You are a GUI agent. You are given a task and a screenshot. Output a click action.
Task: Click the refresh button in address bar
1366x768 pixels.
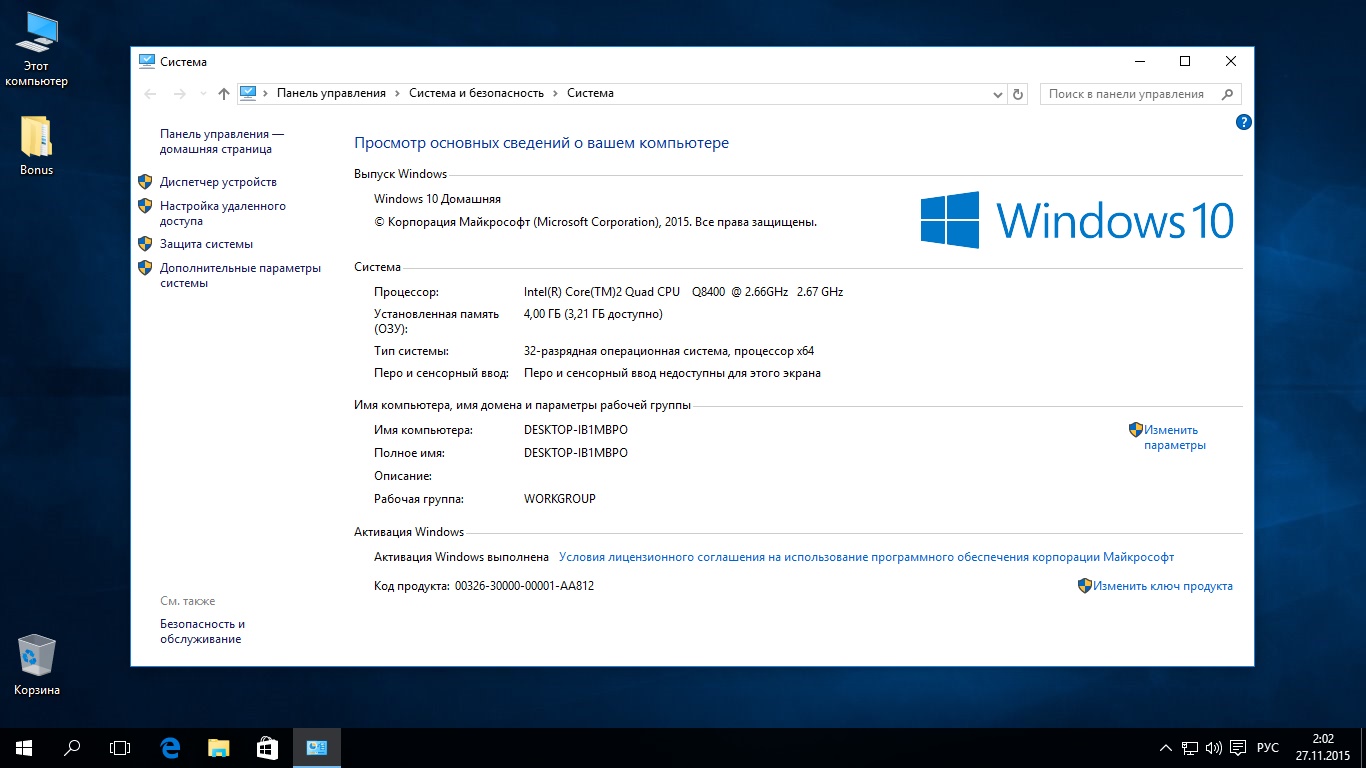(1018, 94)
